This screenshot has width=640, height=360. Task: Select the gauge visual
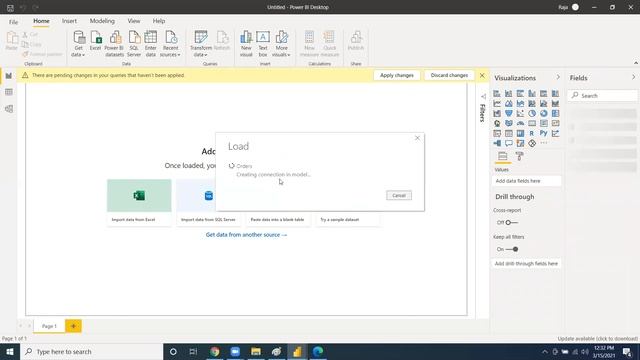click(520, 123)
